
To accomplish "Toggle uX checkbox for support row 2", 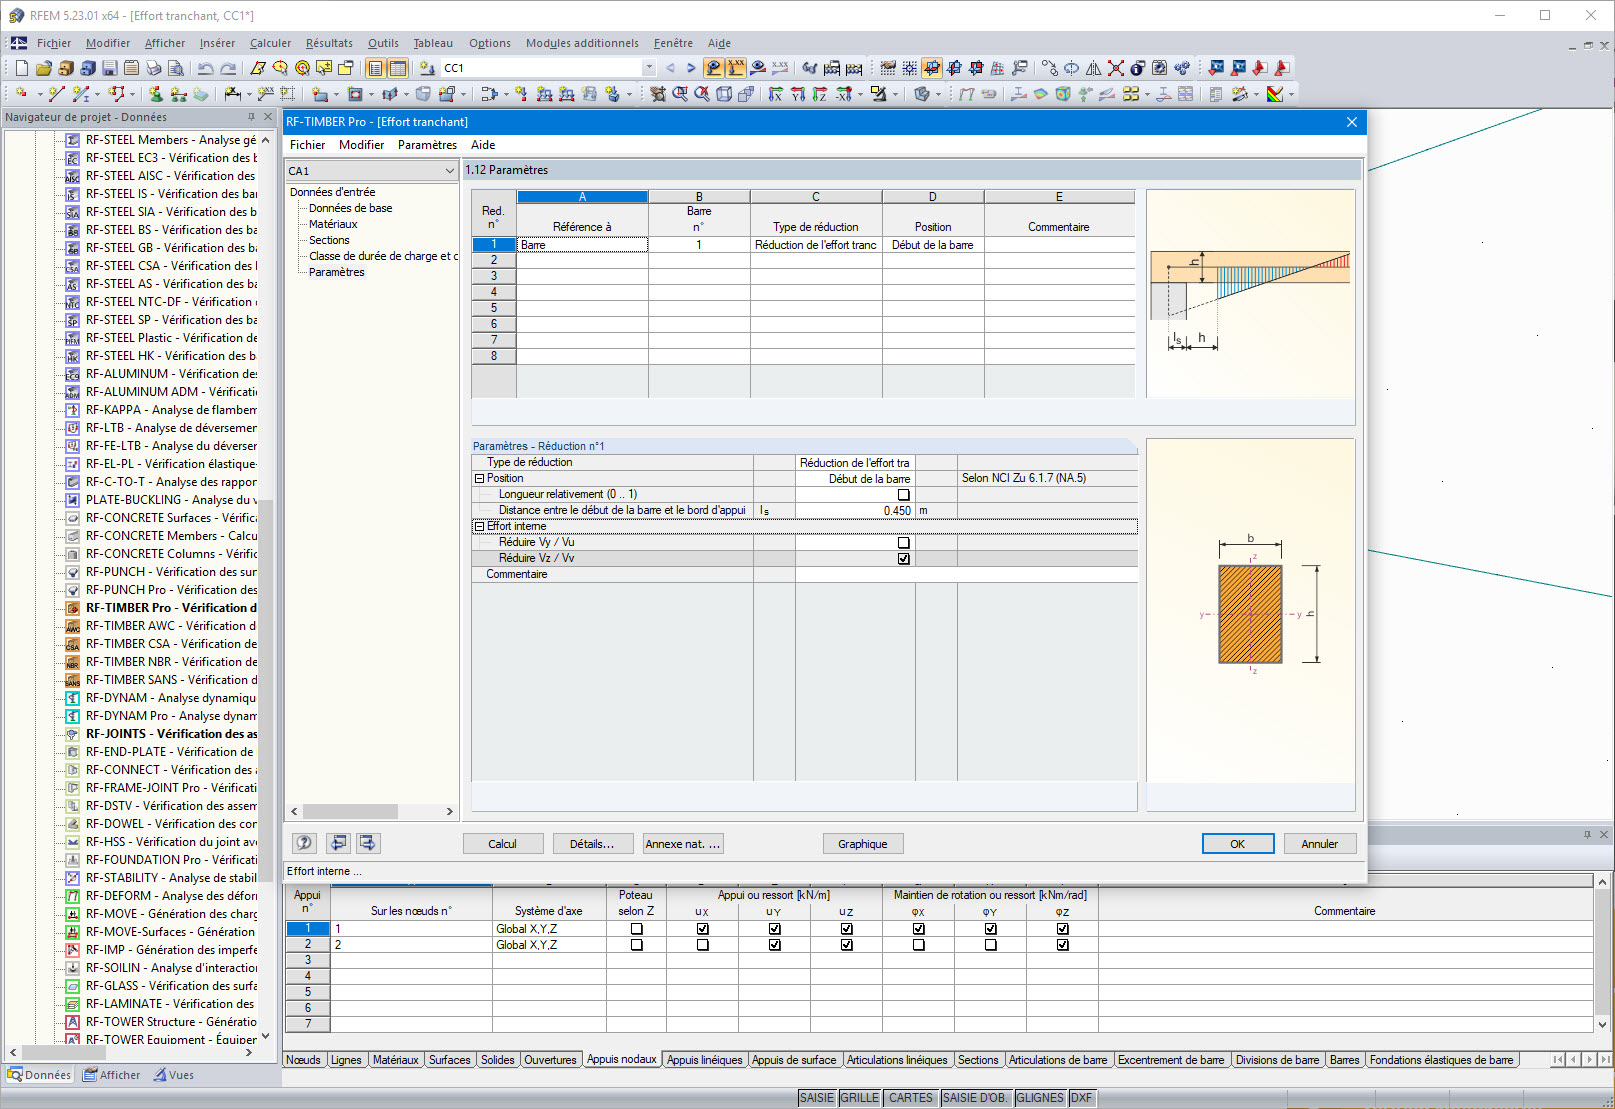I will 703,945.
